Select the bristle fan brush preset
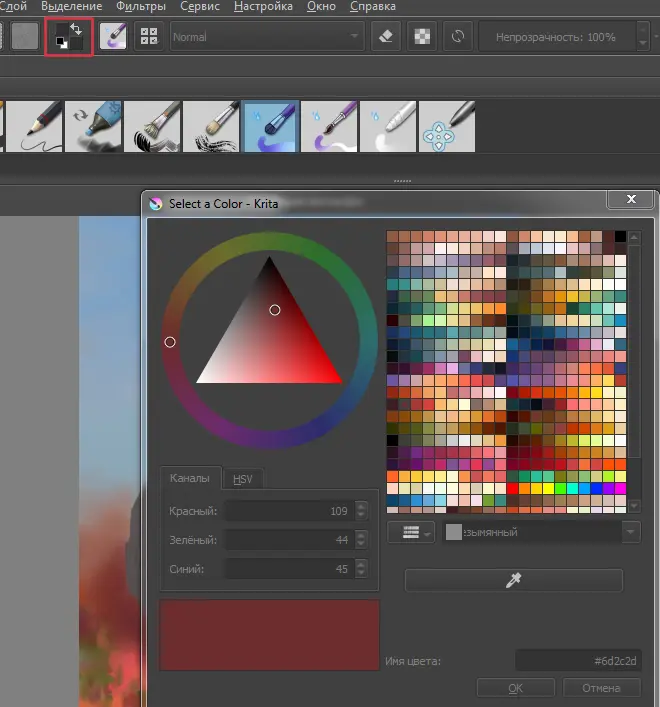 [152, 126]
